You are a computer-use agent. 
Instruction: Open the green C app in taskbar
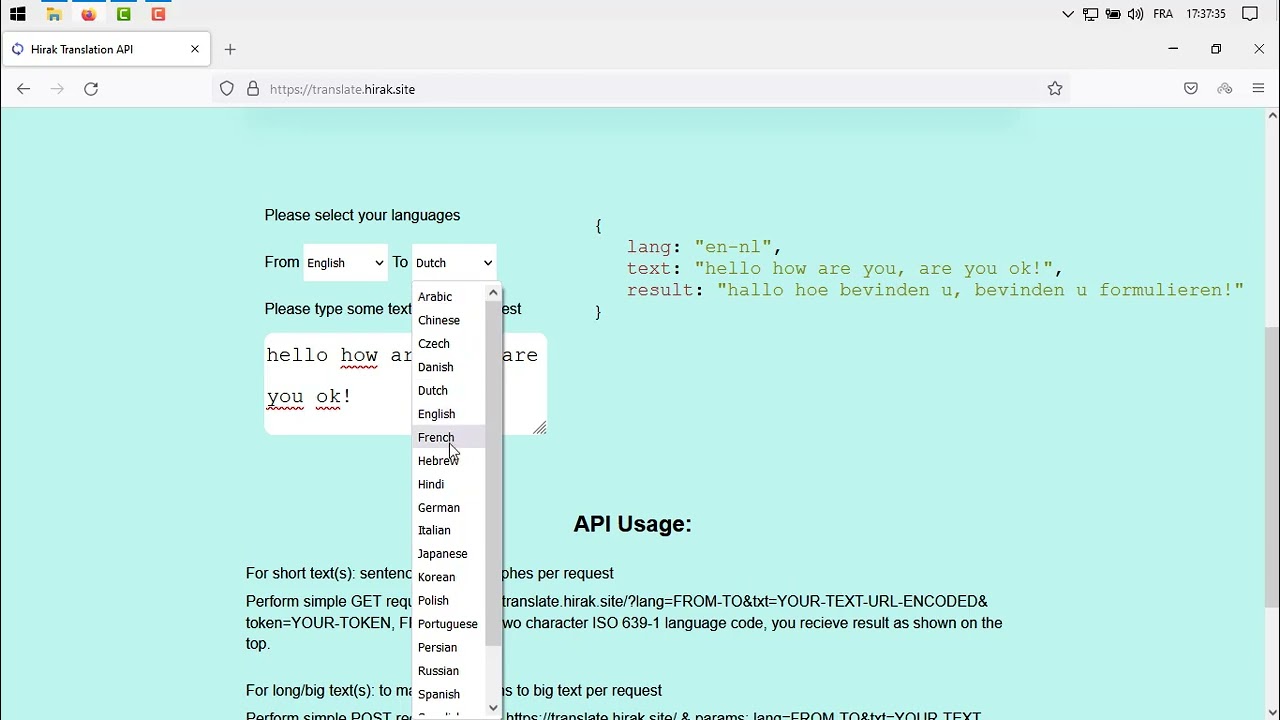click(x=124, y=14)
